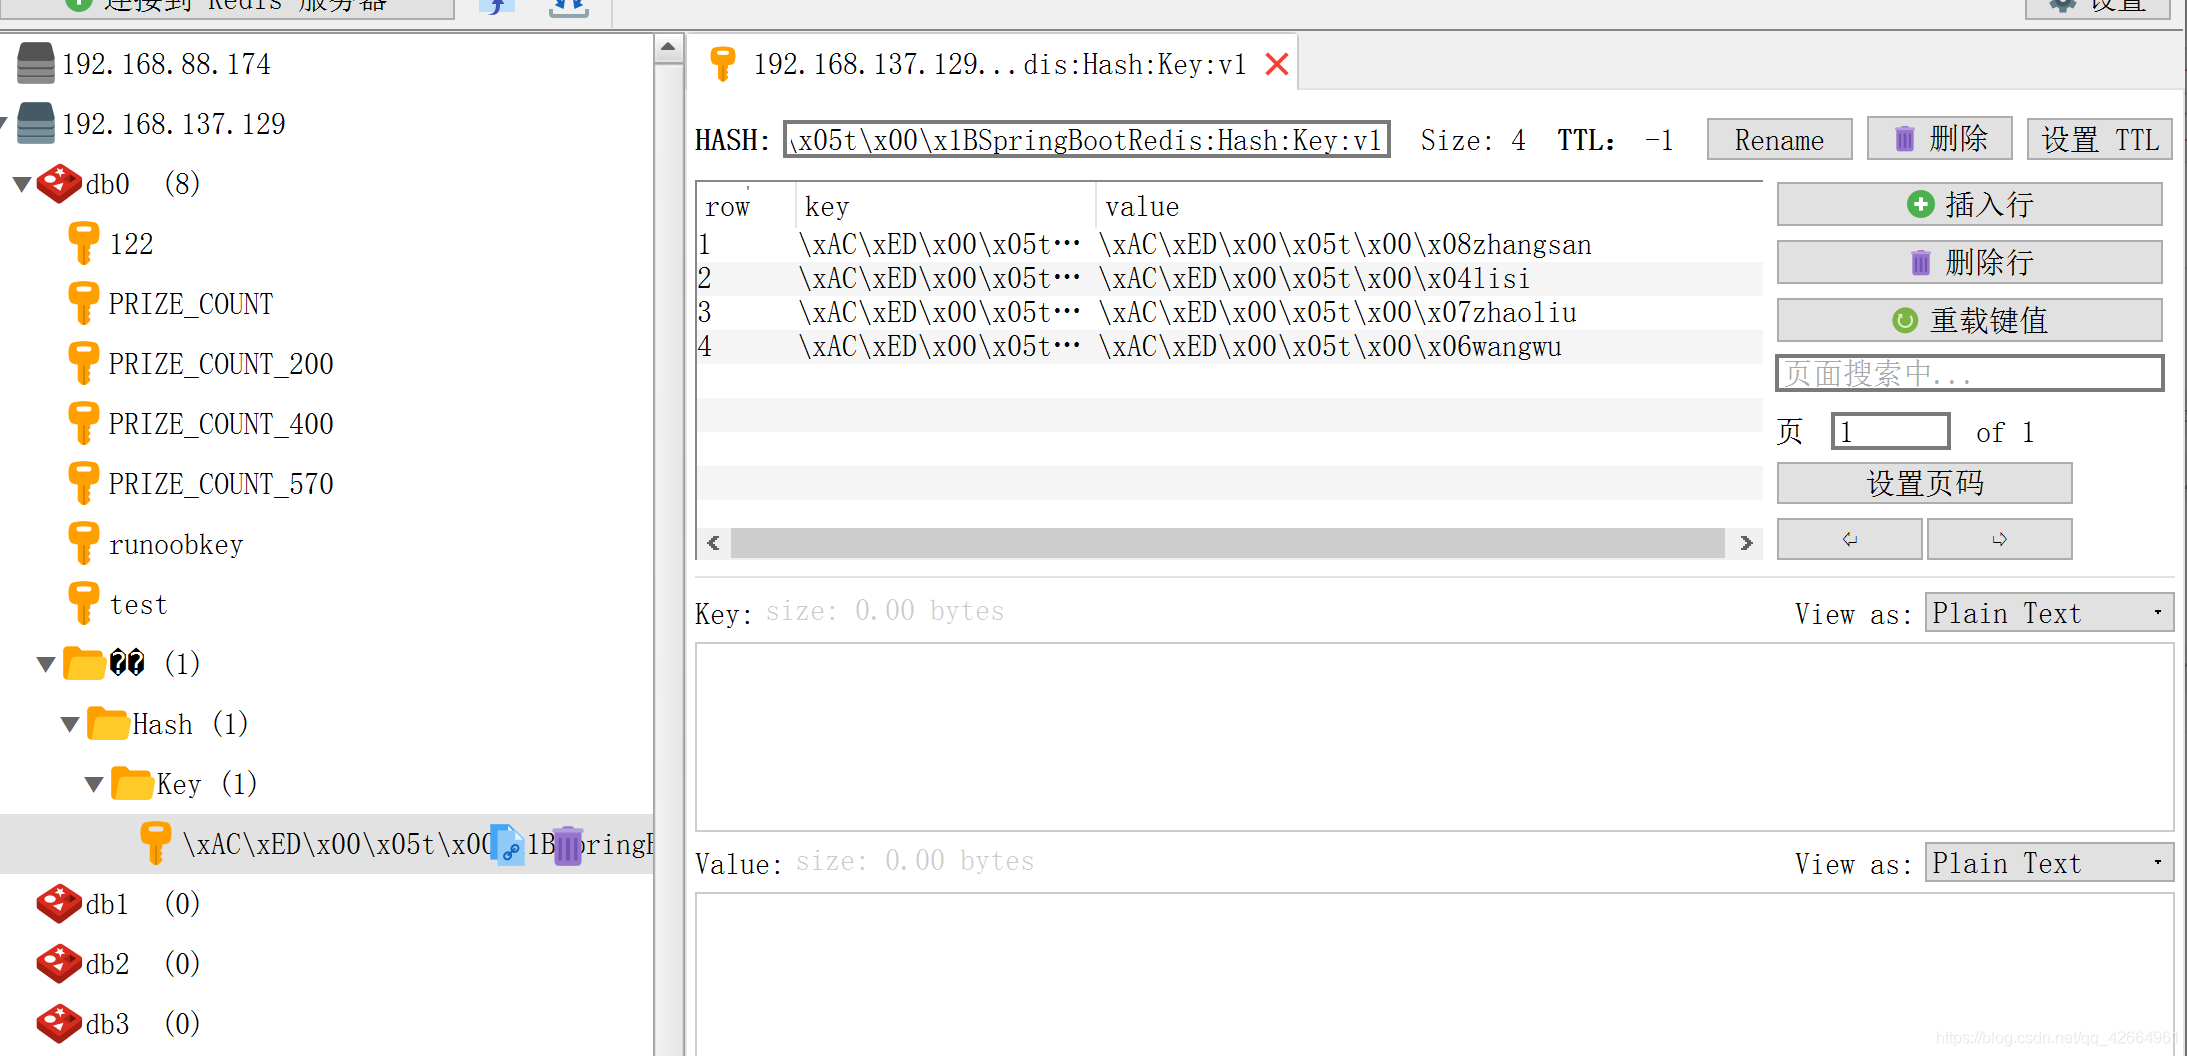
Task: Click the table scroll right arrow
Action: tap(1746, 543)
